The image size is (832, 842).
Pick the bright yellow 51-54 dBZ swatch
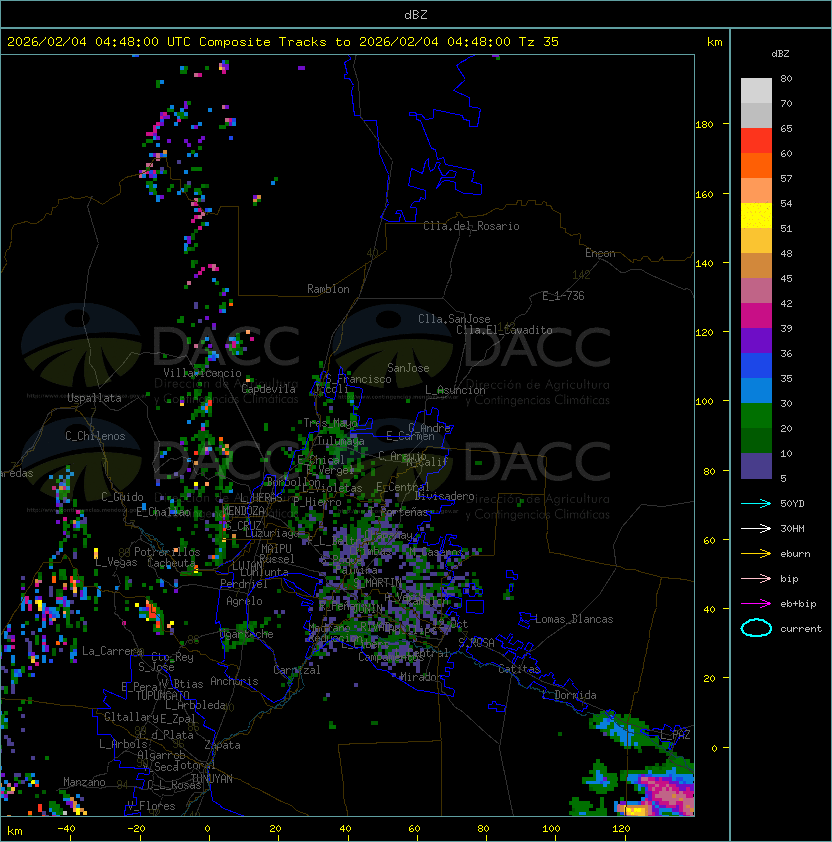click(x=756, y=216)
